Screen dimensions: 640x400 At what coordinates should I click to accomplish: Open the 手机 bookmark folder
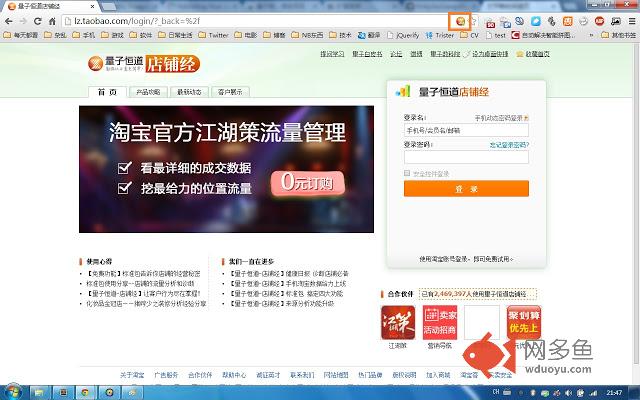(84, 36)
